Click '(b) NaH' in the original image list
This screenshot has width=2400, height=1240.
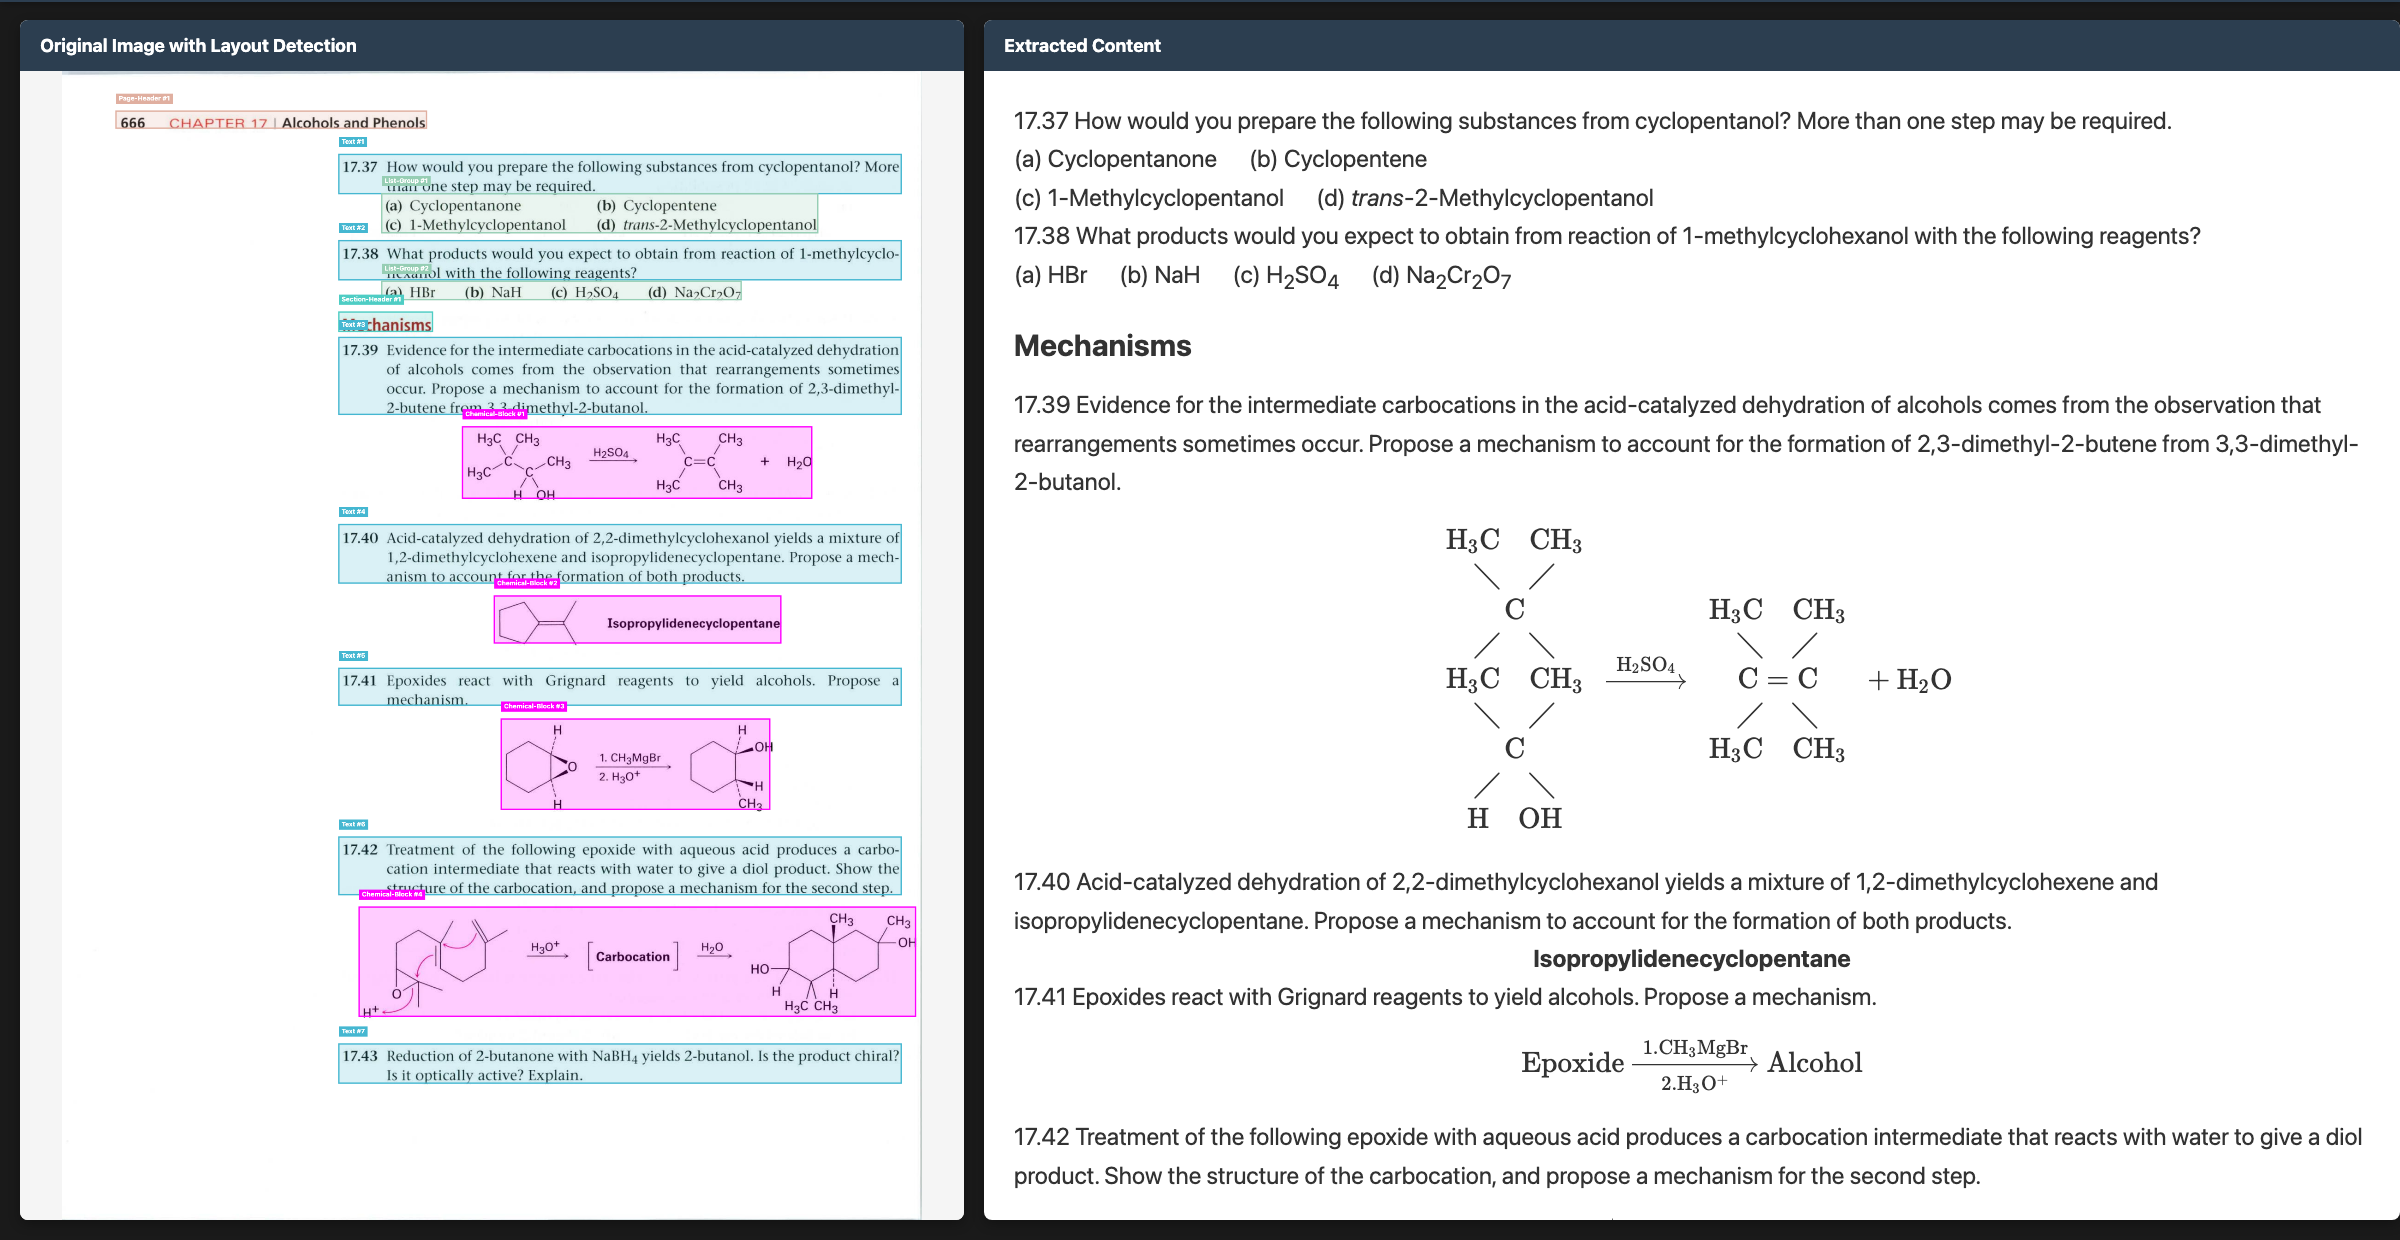point(493,292)
